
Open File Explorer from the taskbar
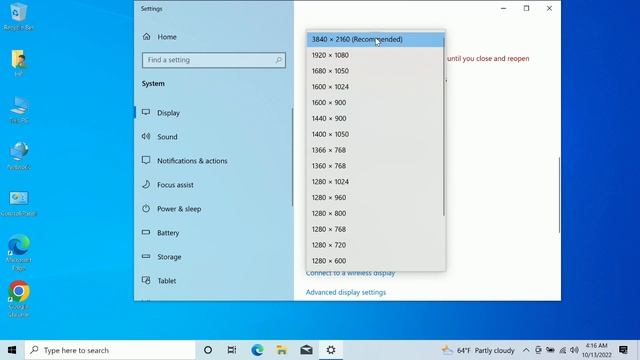point(282,350)
